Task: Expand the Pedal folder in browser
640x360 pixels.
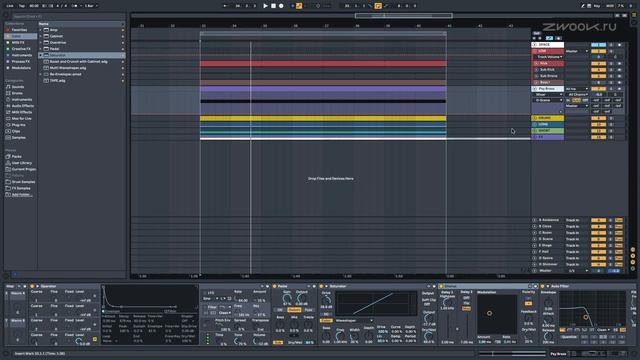Action: [41, 49]
